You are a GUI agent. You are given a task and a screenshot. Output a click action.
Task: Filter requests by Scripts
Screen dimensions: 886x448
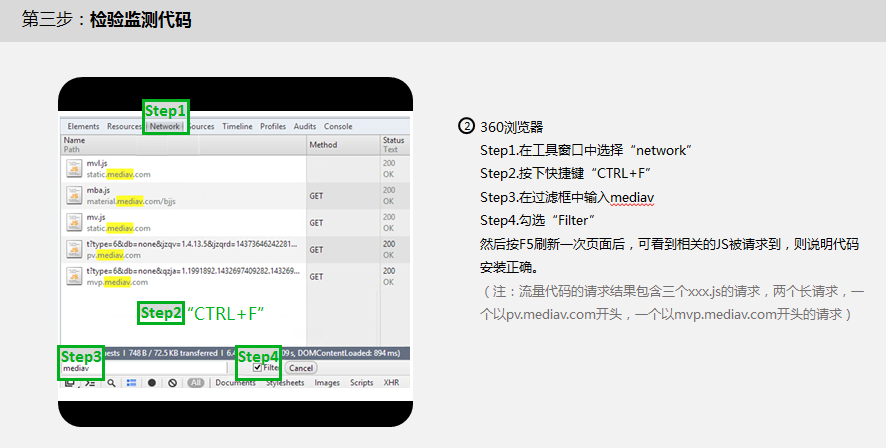click(x=361, y=383)
